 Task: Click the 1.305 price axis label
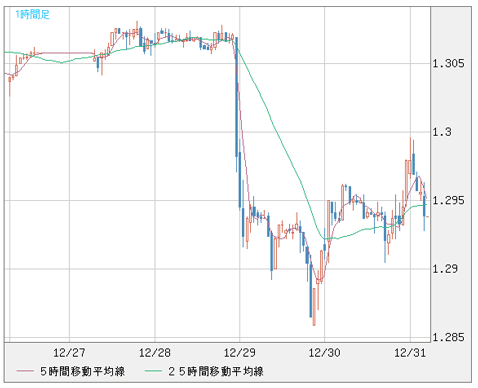[x=448, y=63]
